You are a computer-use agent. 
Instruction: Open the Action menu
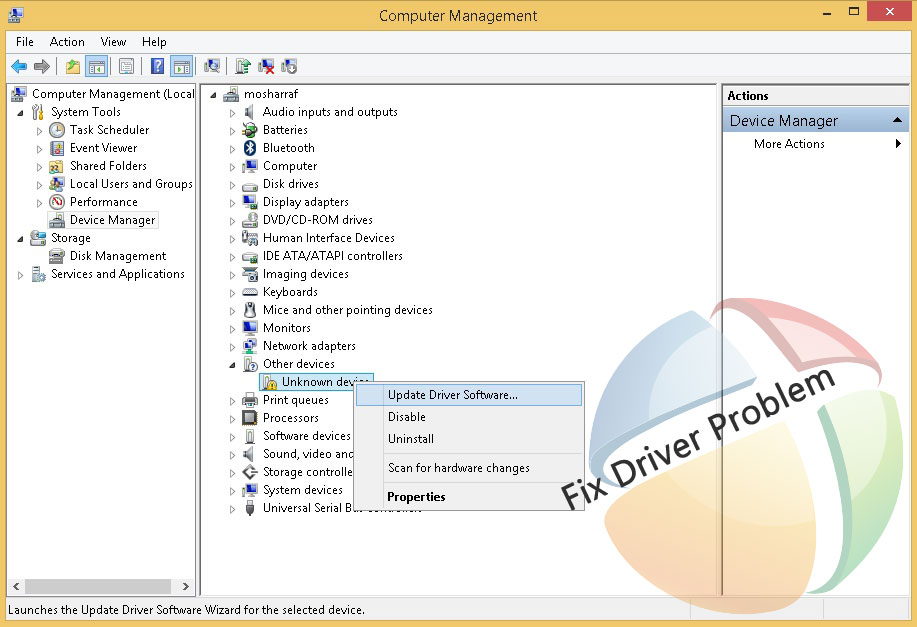coord(67,42)
